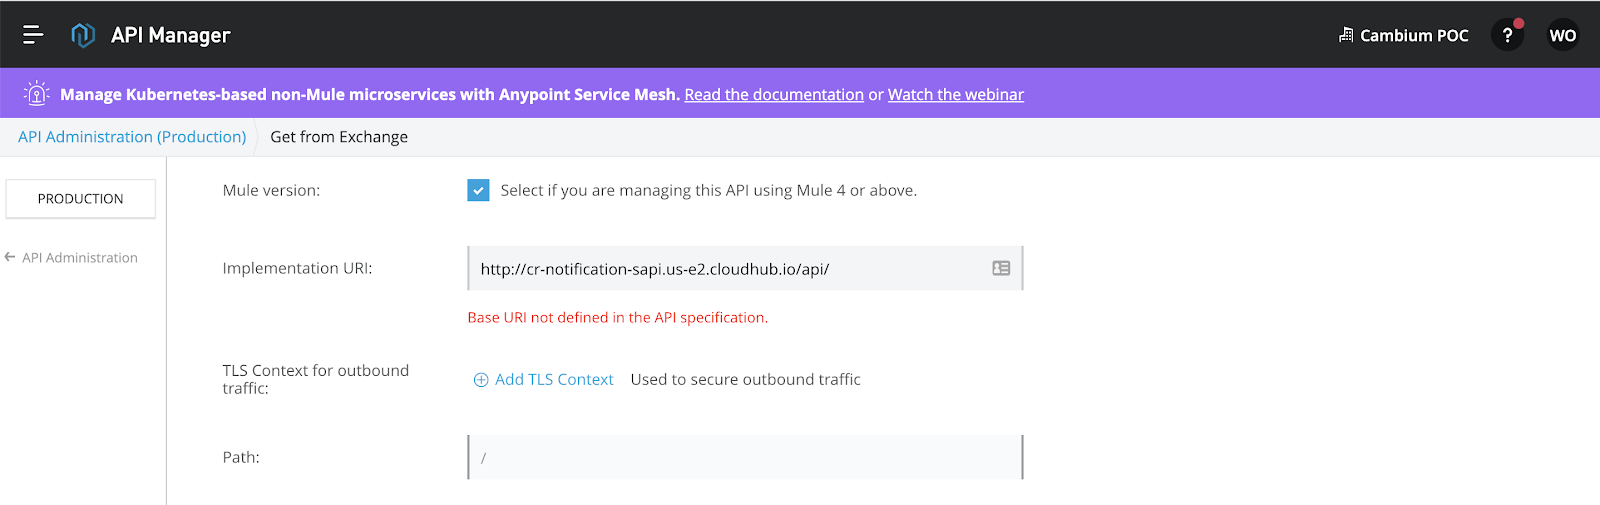Open the help question mark menu
Screen dimensions: 1600x505
[1507, 35]
